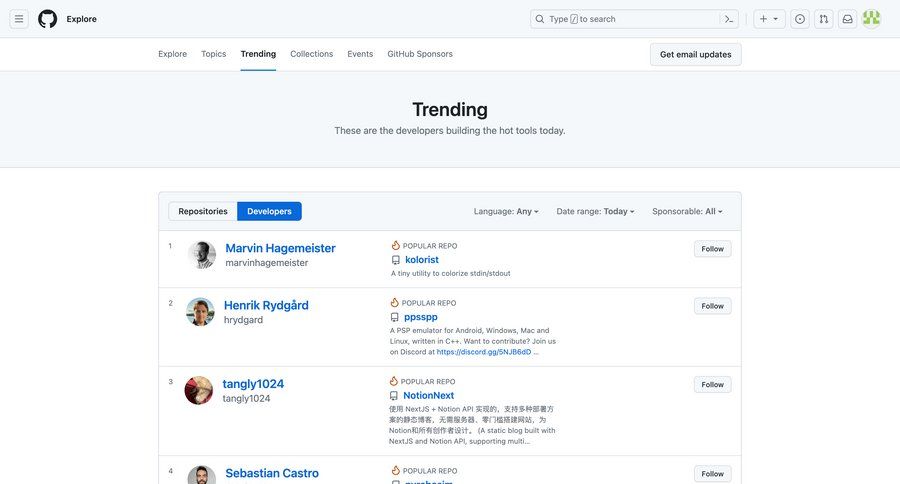Screen dimensions: 900x484
Task: Open the create new plus menu
Action: click(x=769, y=19)
